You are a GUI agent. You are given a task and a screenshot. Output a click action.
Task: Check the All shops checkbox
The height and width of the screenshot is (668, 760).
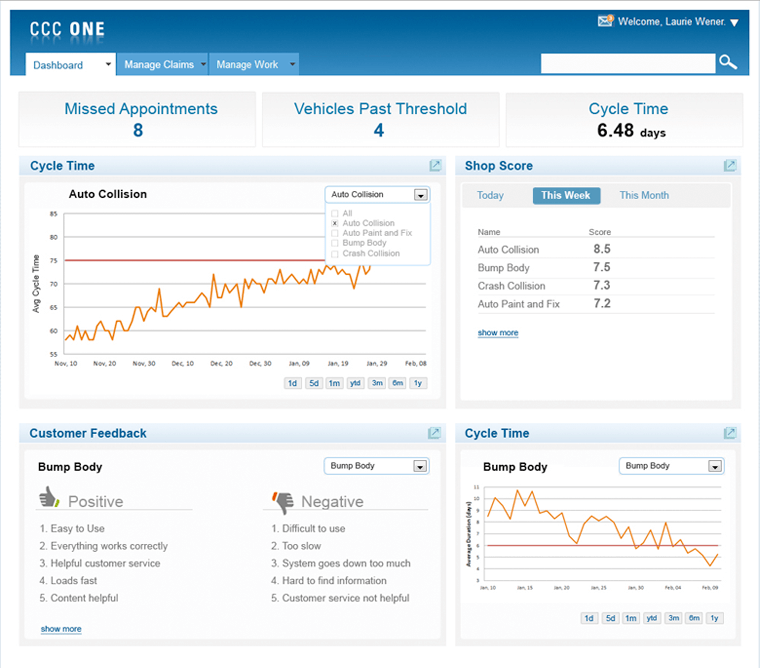click(x=334, y=213)
